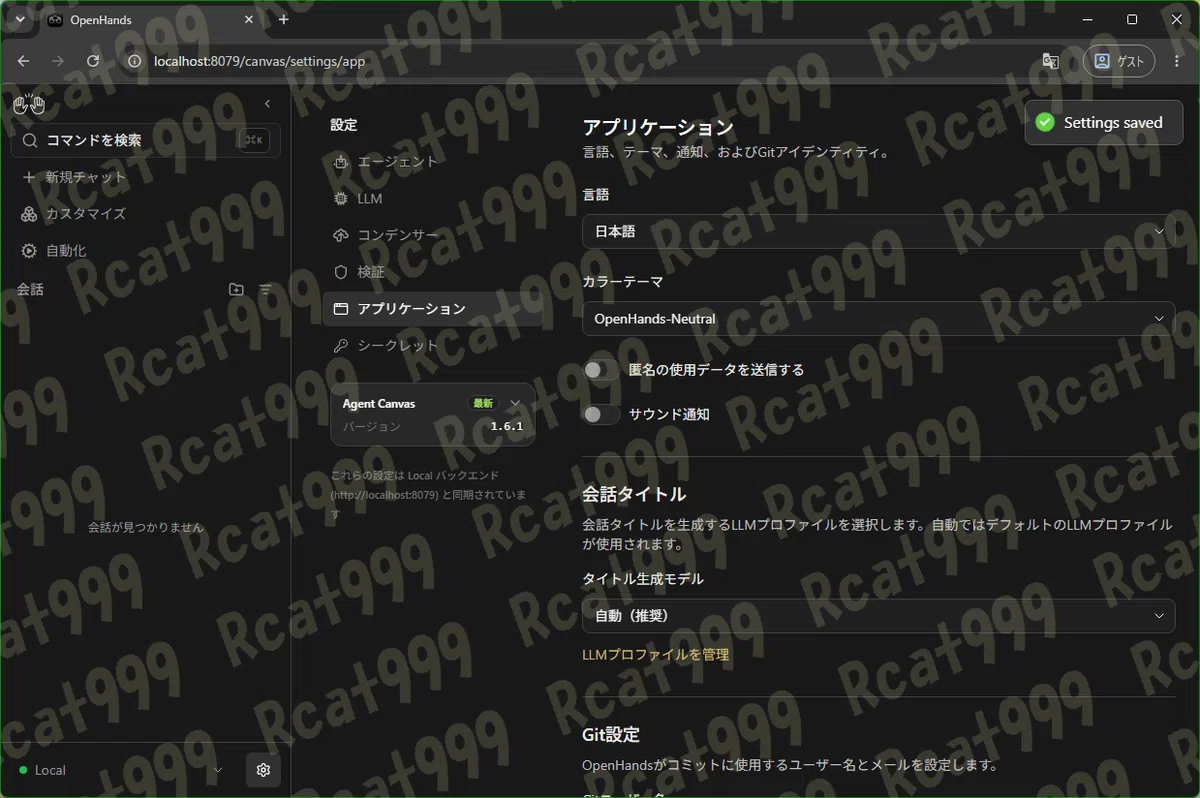The width and height of the screenshot is (1200, 798).
Task: Click the filter list icon beside 会話
Action: pos(266,289)
